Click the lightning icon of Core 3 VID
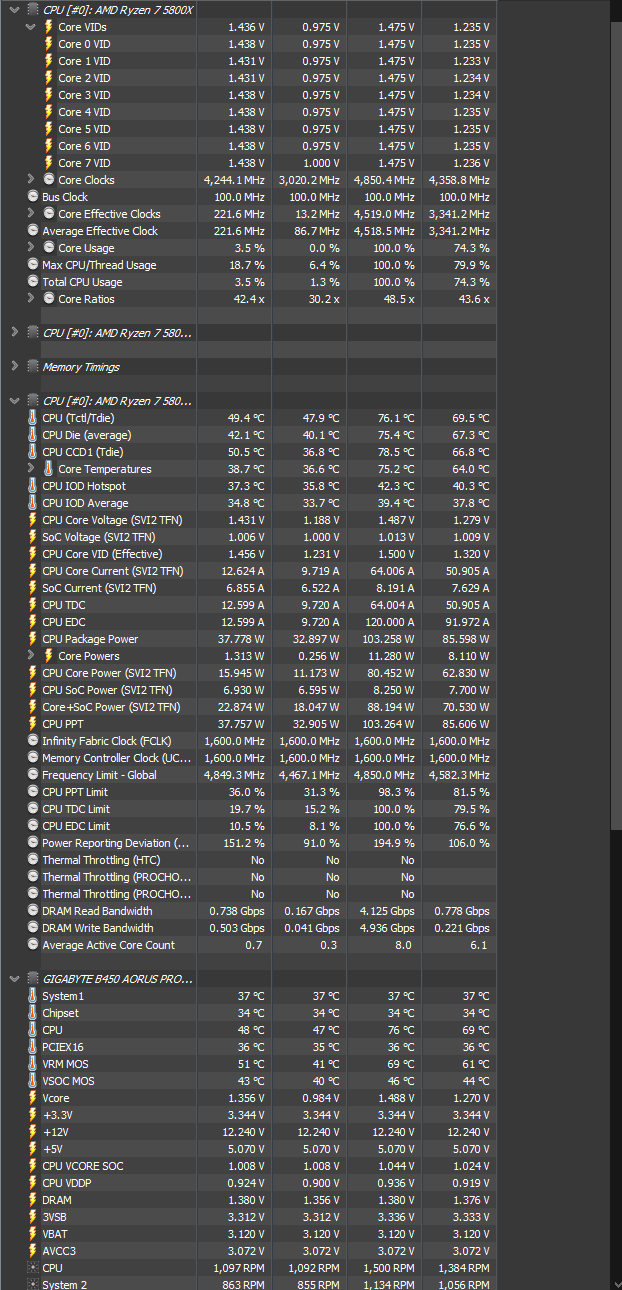The height and width of the screenshot is (1290, 622). [49, 95]
